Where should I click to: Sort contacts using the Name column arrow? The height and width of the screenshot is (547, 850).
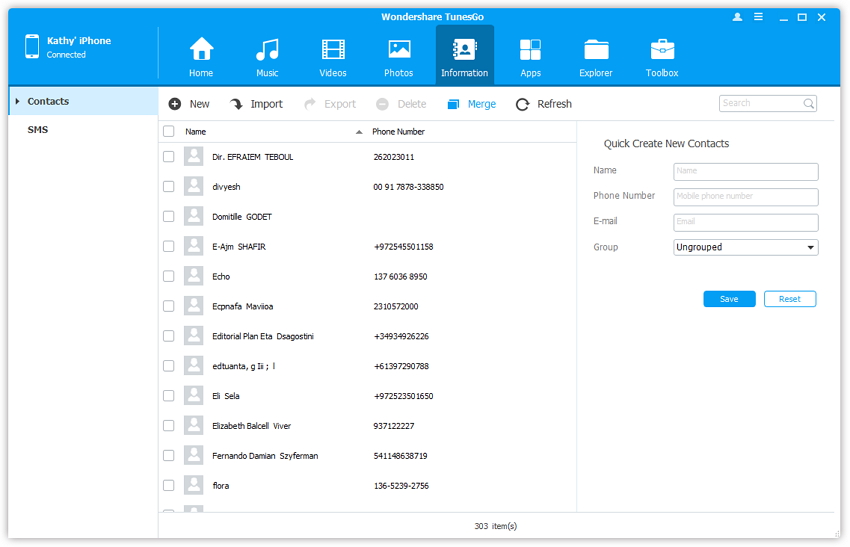tap(359, 132)
